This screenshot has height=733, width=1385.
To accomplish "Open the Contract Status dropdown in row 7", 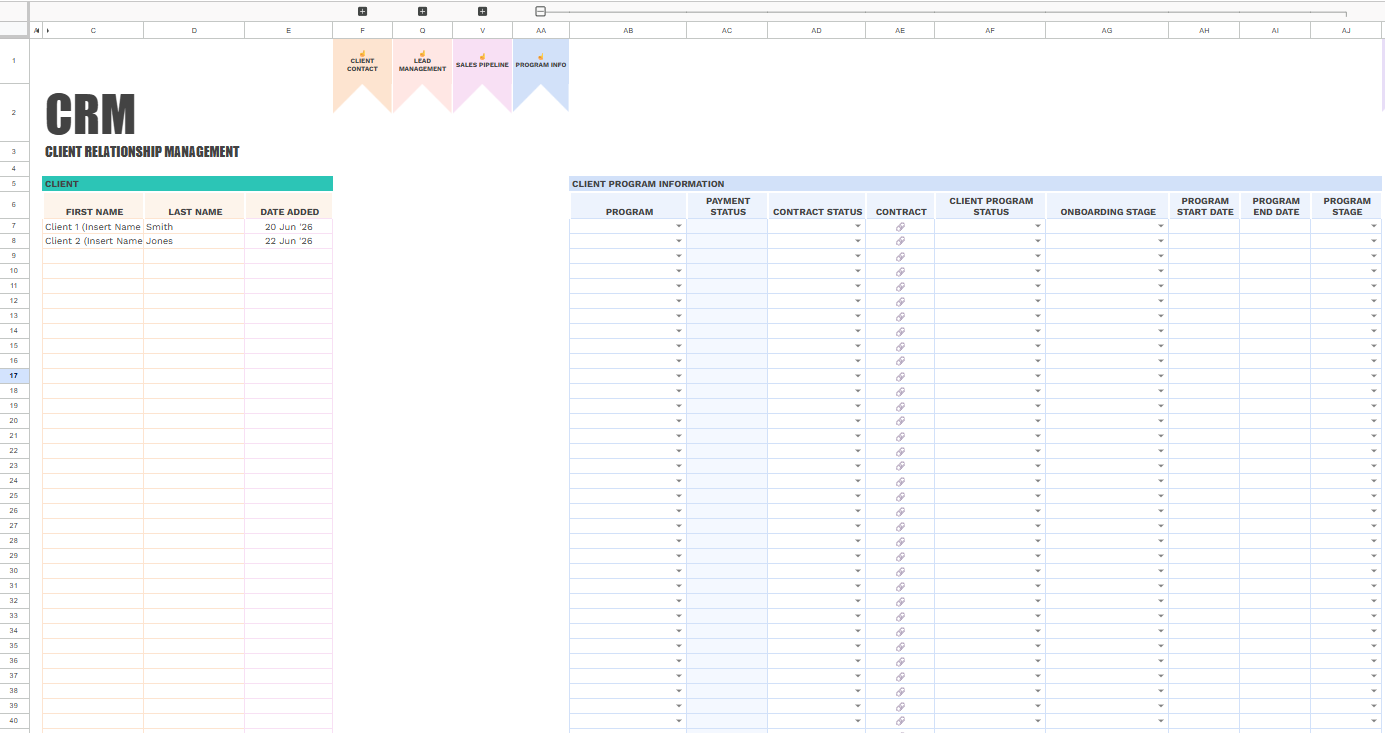I will (858, 227).
